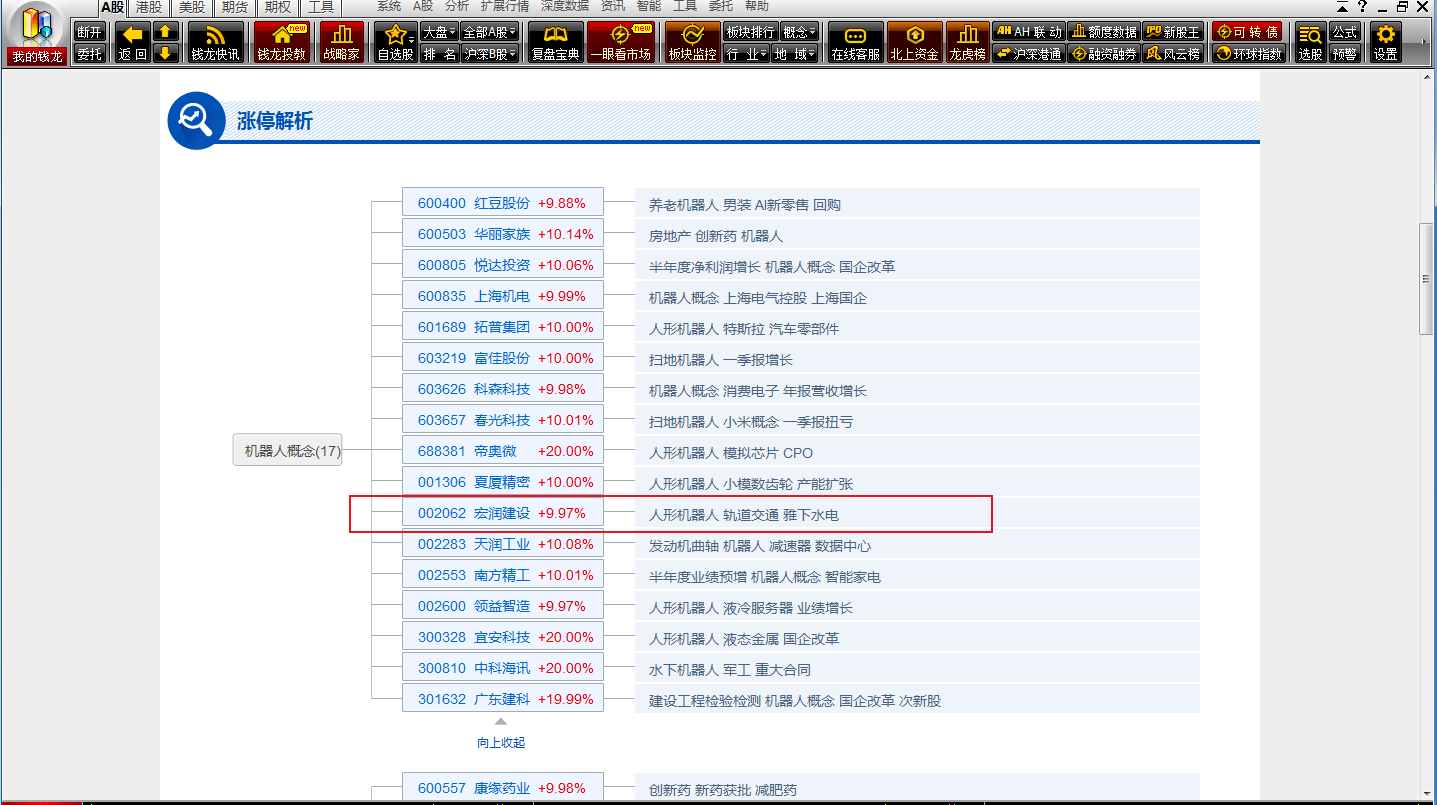Click the down arrow toolbar button
The width and height of the screenshot is (1437, 805).
click(x=166, y=53)
